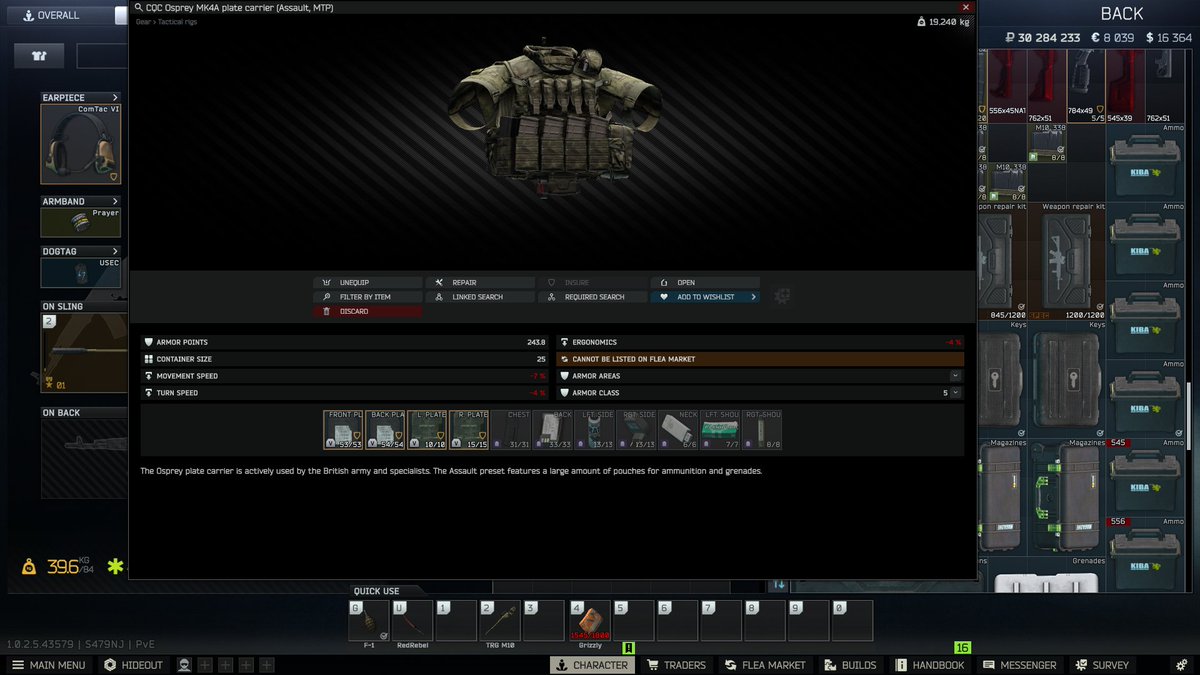1200x675 pixels.
Task: Select RedRebel in quick use slot U
Action: pos(412,621)
